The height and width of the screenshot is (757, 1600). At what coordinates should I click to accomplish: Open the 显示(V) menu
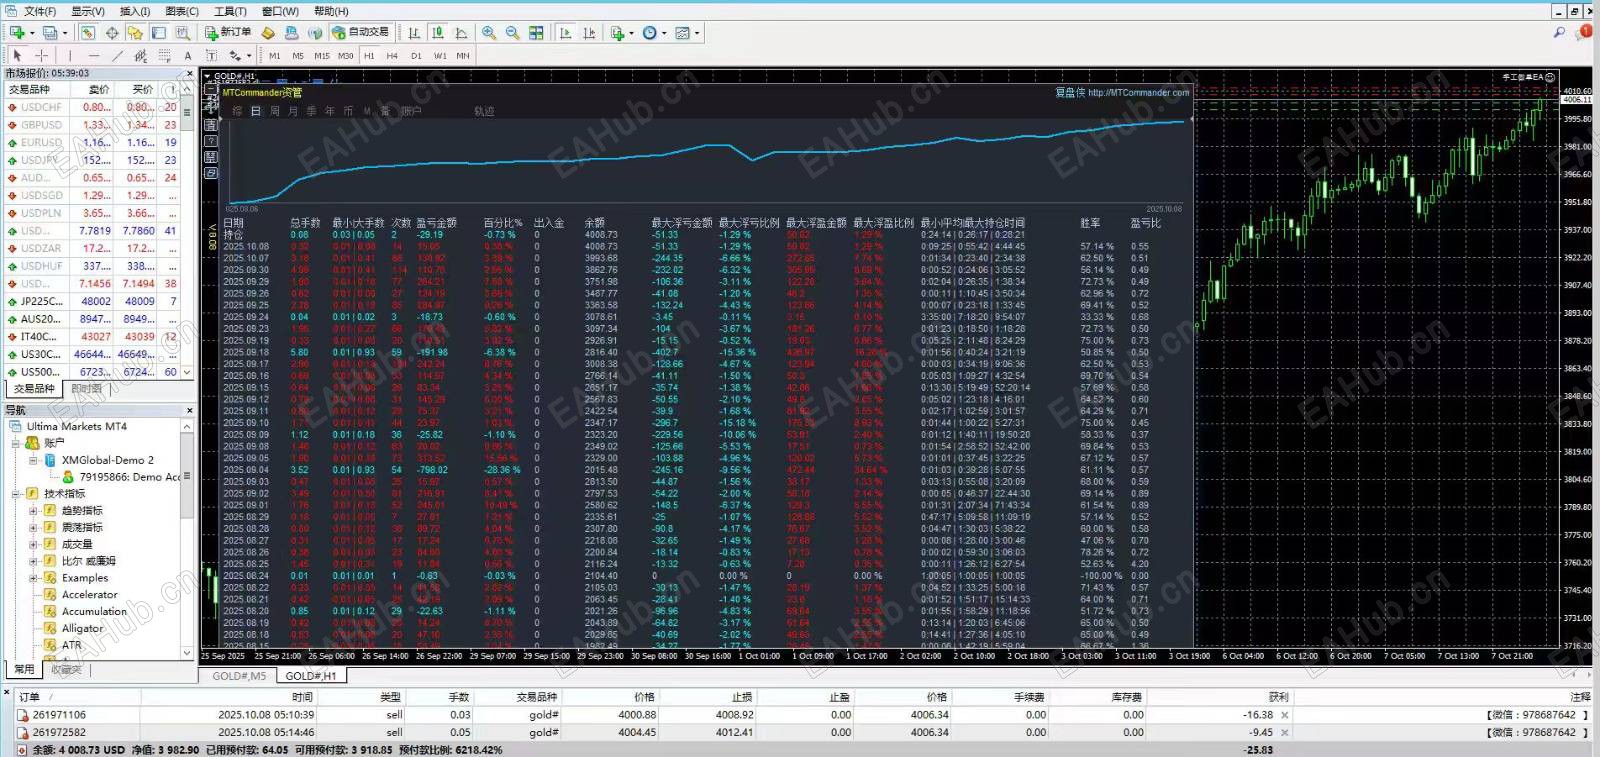[x=88, y=11]
